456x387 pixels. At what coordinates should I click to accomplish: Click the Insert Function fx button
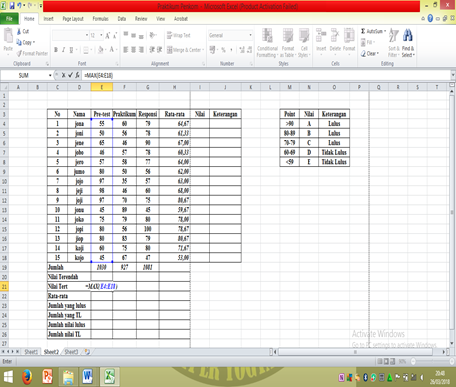click(77, 75)
